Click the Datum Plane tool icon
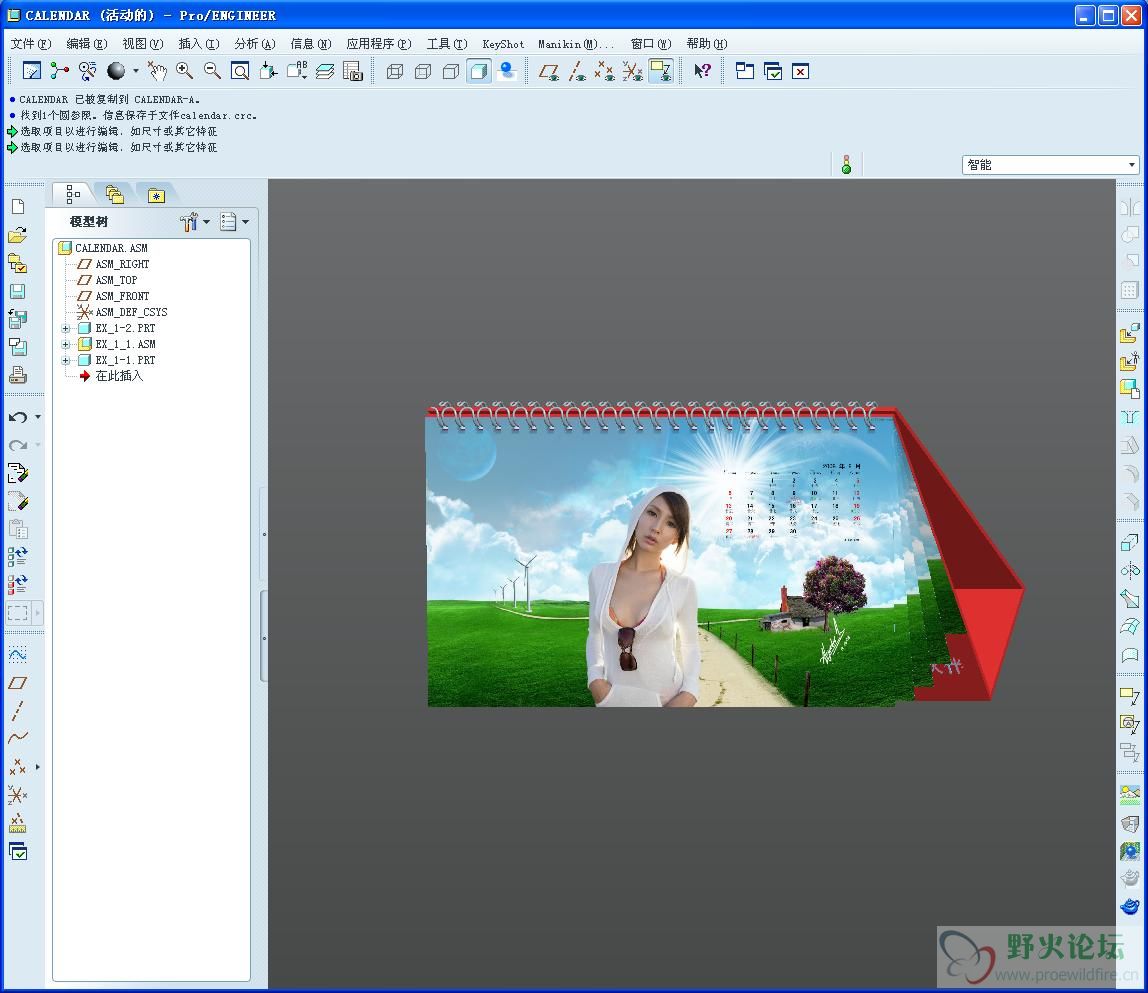The height and width of the screenshot is (993, 1148). pos(18,683)
